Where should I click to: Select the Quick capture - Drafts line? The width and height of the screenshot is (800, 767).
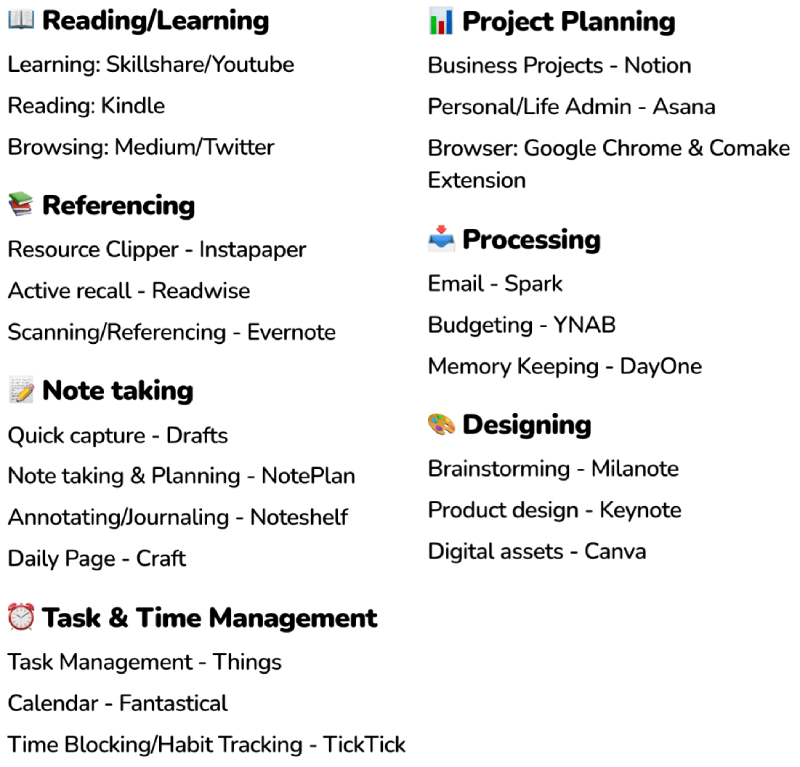point(118,436)
